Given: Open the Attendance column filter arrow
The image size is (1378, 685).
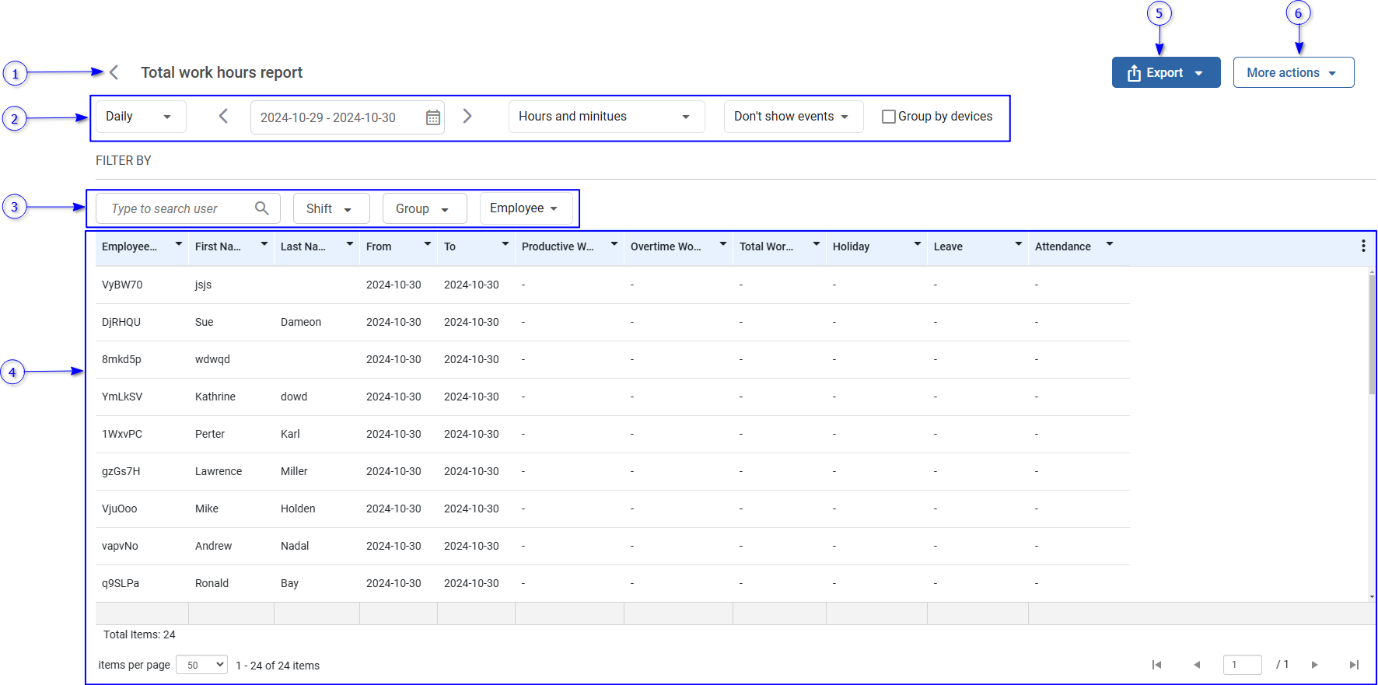Looking at the screenshot, I should [1109, 245].
